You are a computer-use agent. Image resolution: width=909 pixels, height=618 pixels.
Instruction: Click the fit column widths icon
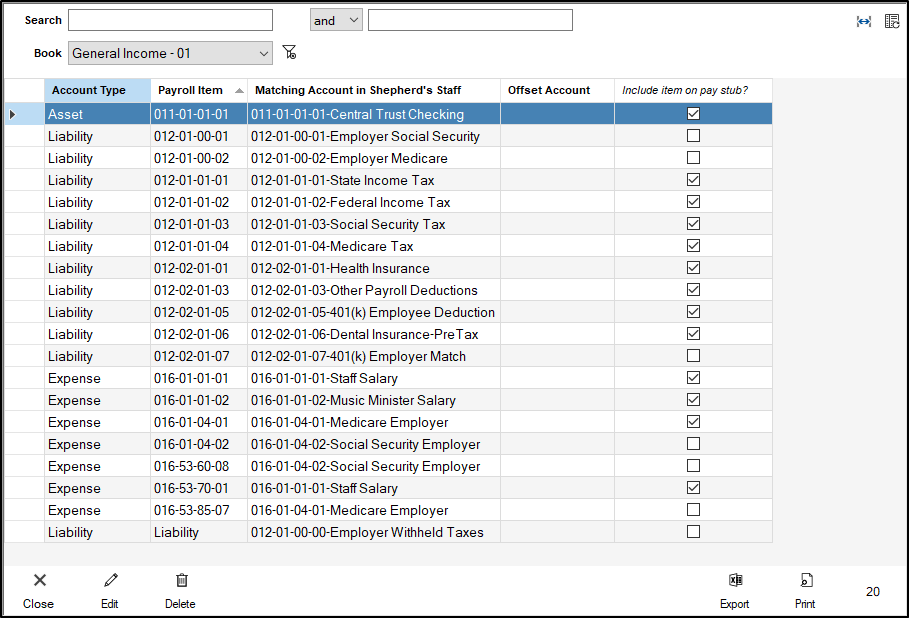coord(864,21)
